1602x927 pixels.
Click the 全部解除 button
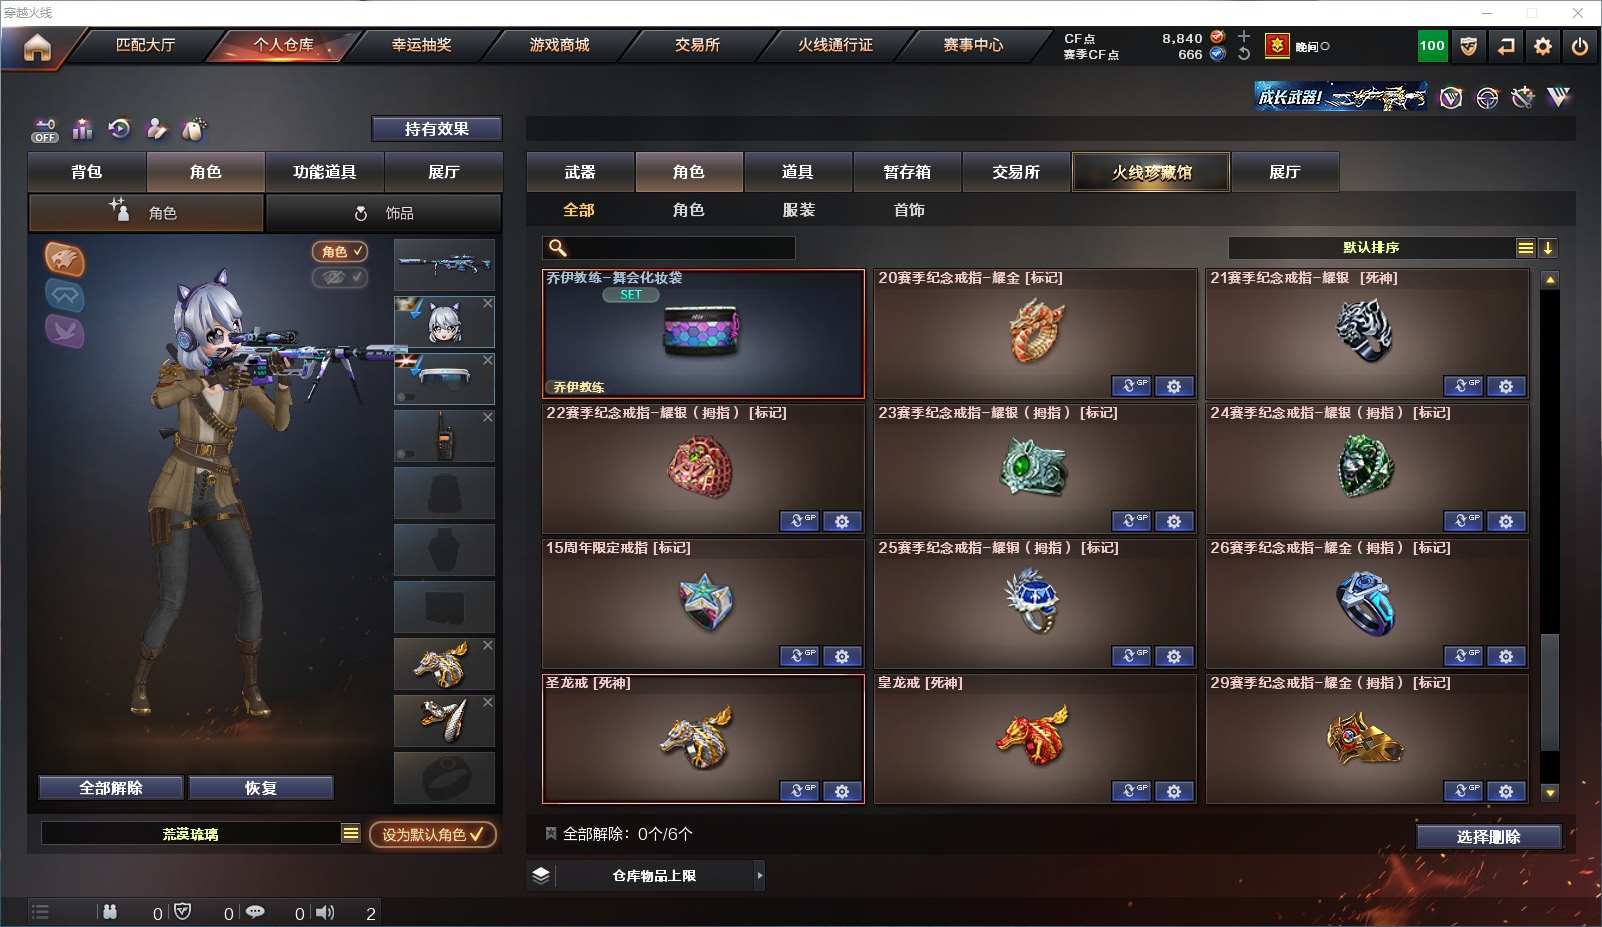tap(111, 788)
